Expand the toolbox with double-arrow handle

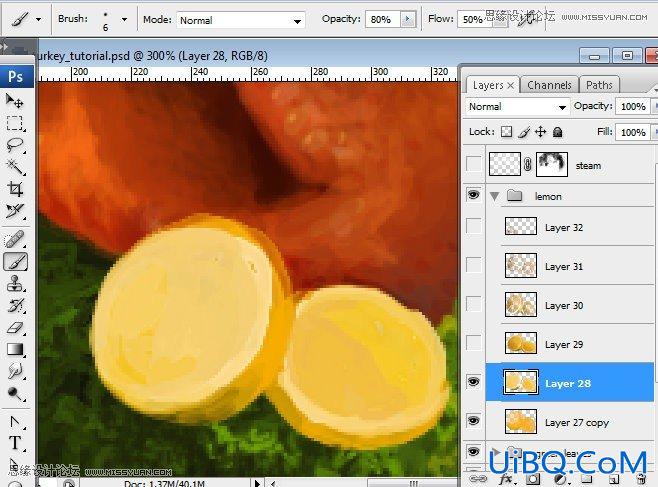click(4, 46)
